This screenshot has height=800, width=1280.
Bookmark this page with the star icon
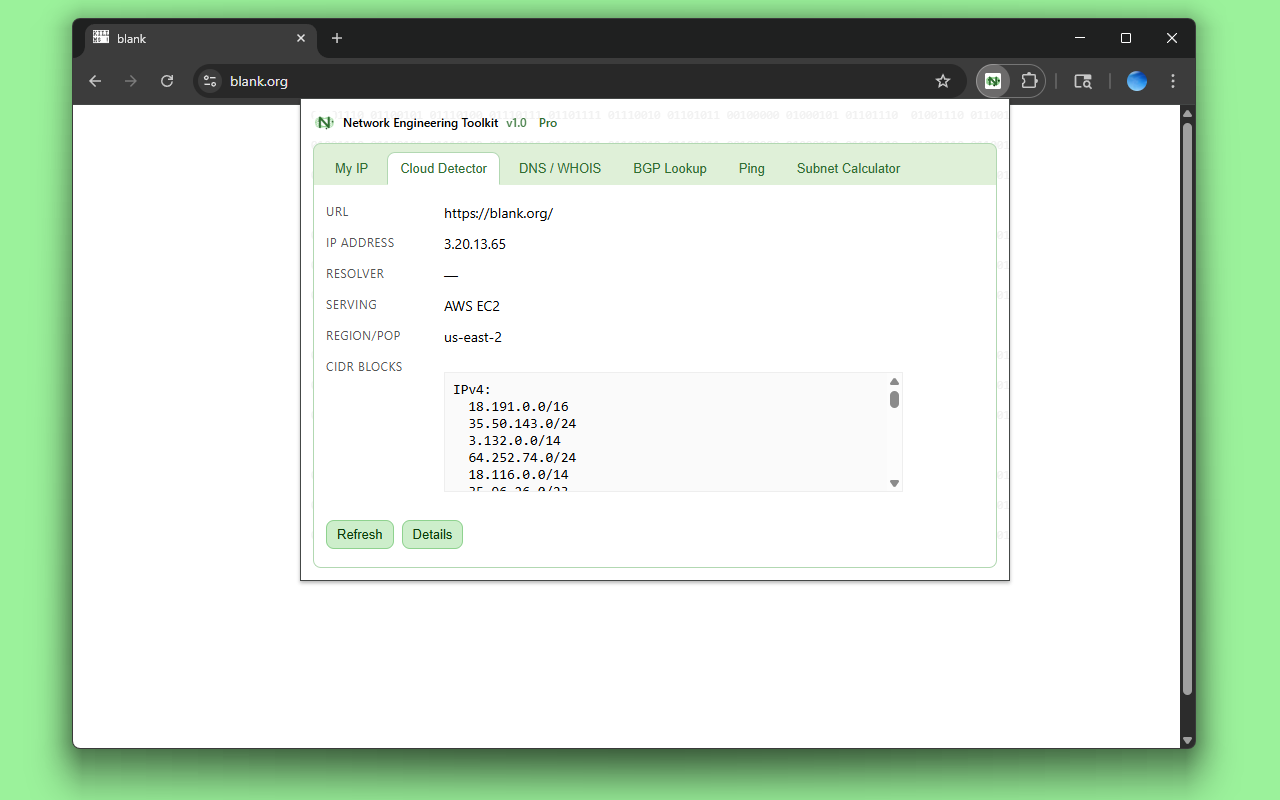point(943,81)
